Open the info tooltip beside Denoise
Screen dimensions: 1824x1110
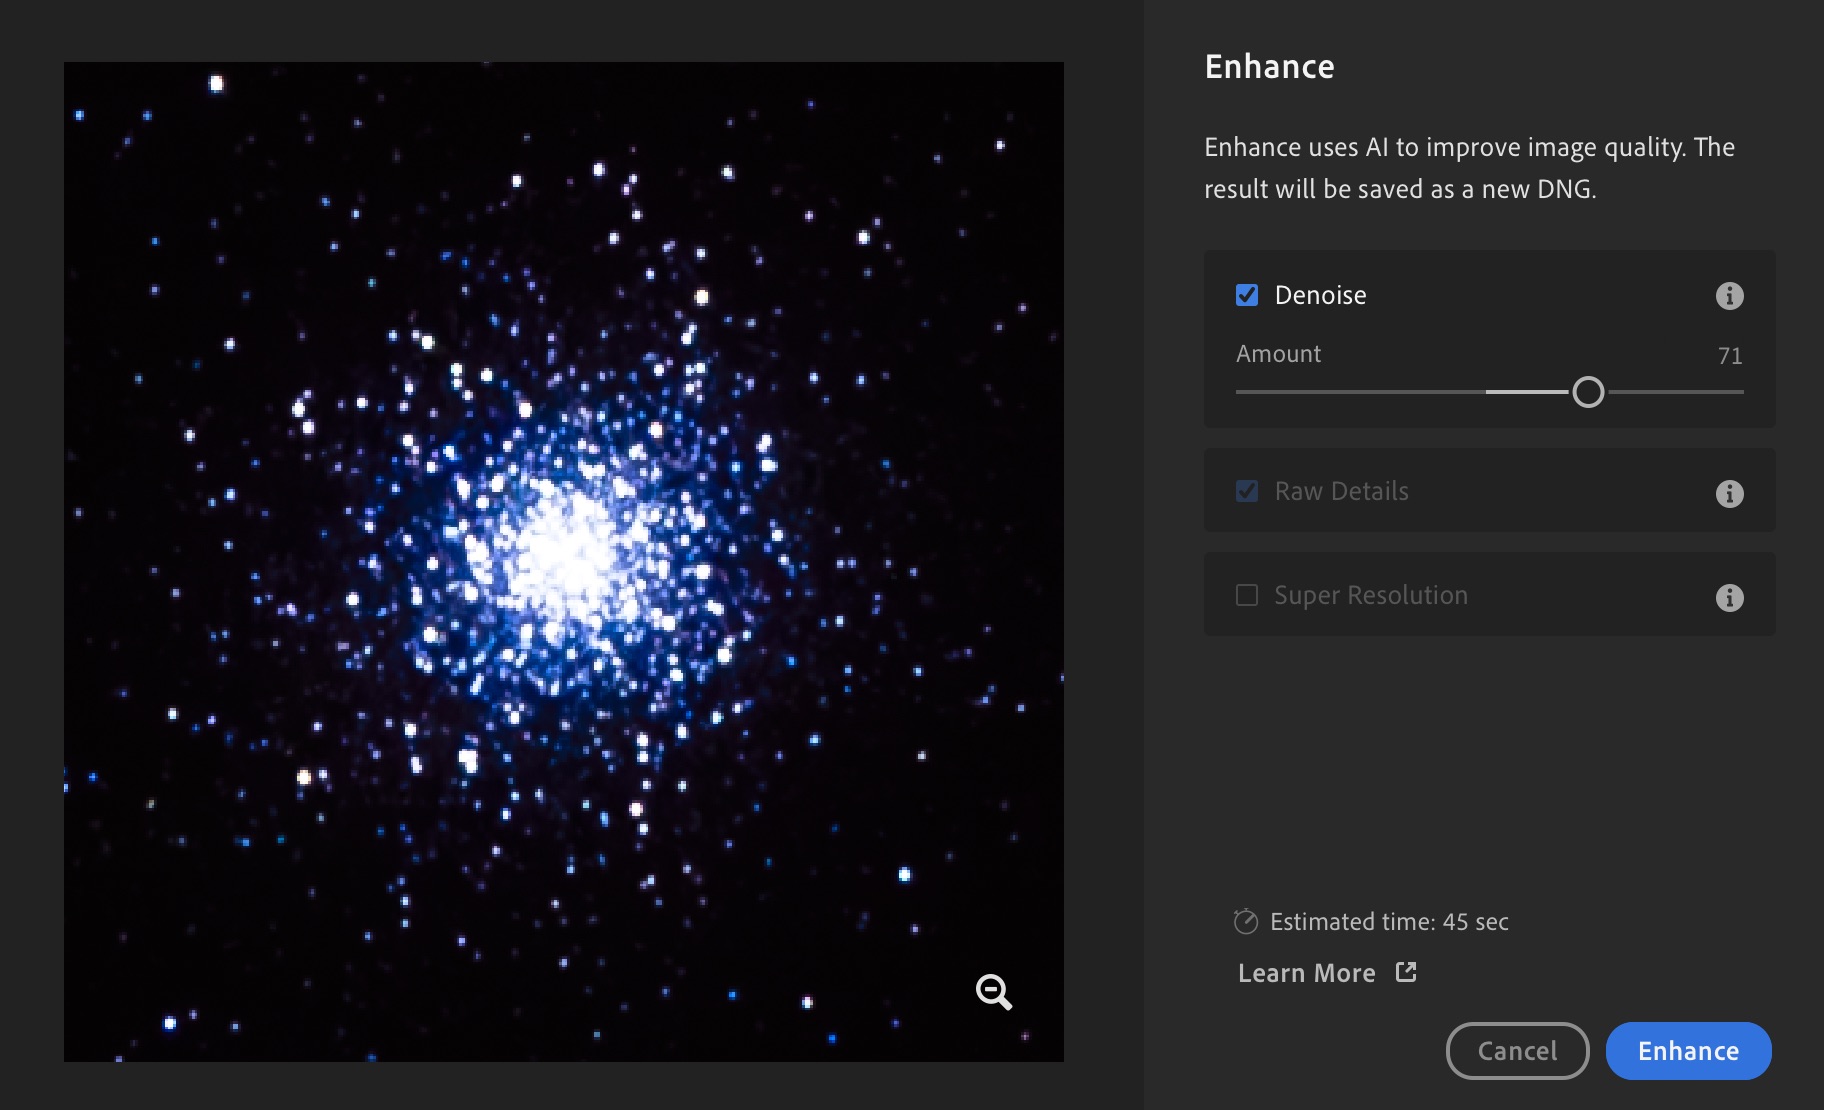1729,296
